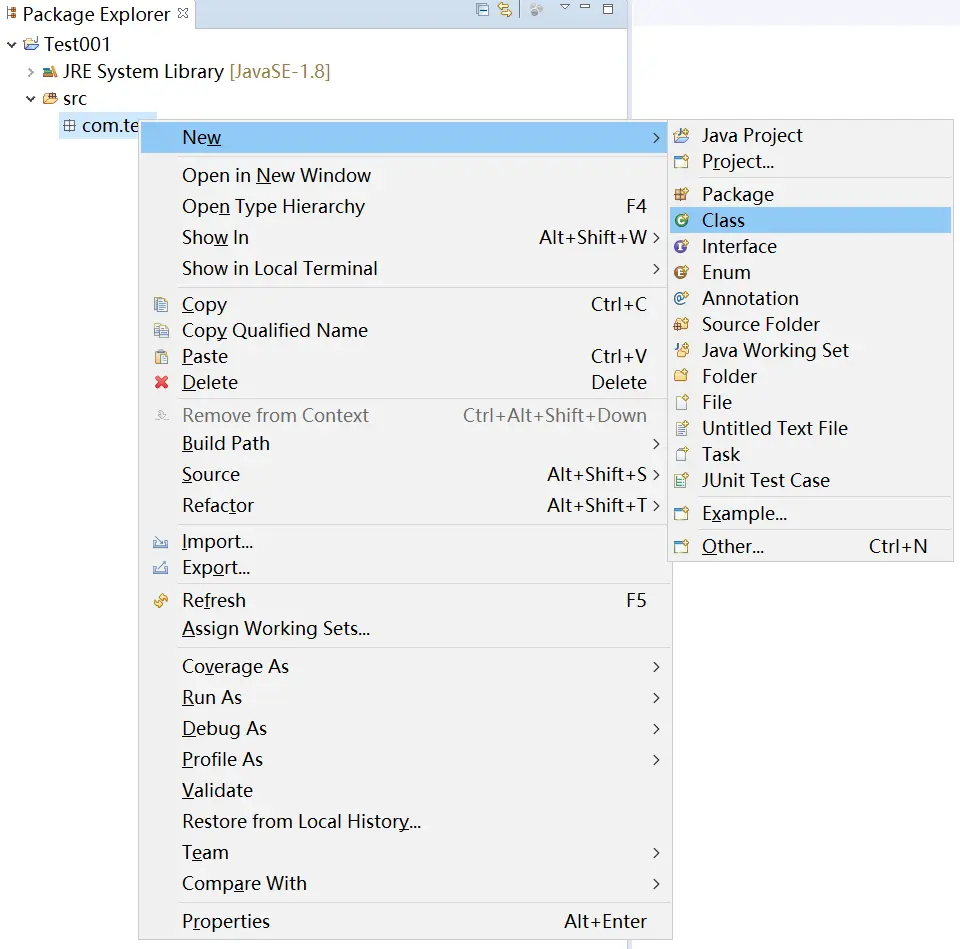960x949 pixels.
Task: Click the Copy icon in context menu
Action: point(161,304)
